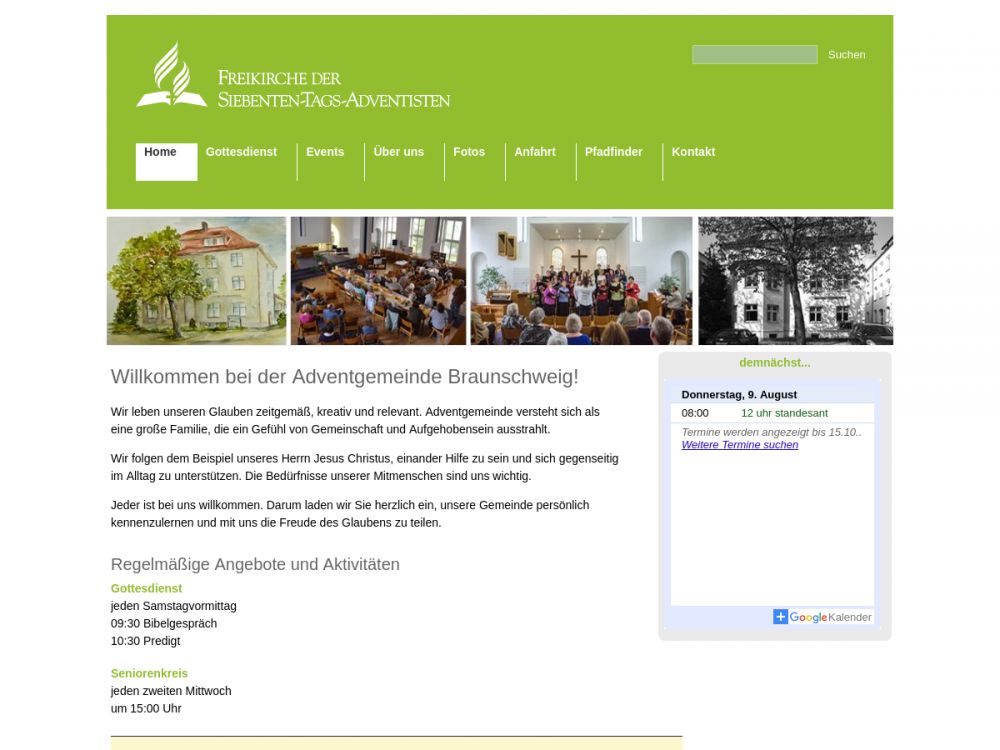Open the Anfahrt directions page
Screen dimensions: 1000x750
click(535, 153)
